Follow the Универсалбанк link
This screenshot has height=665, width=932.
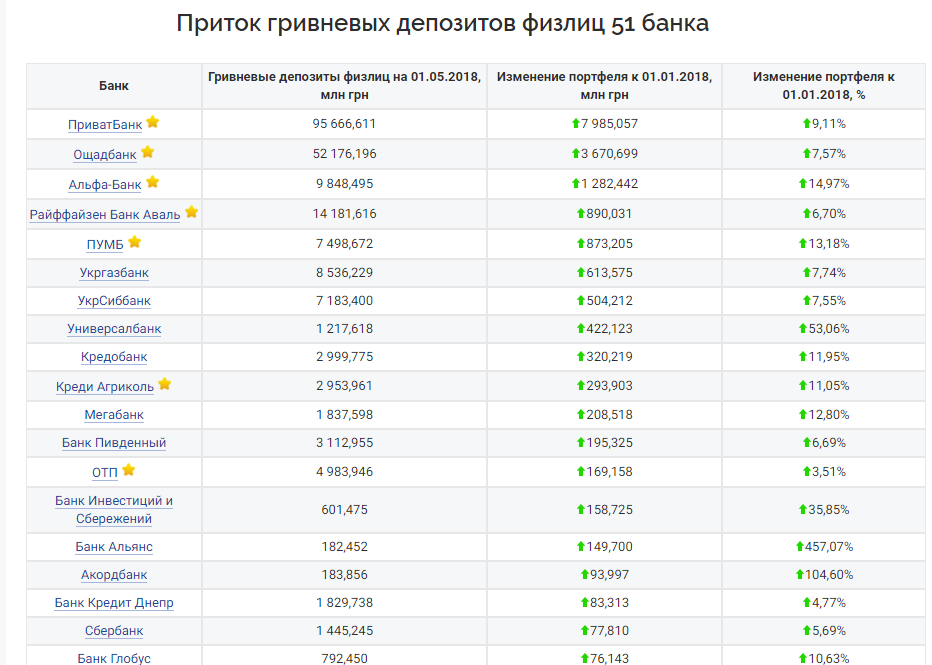tap(114, 329)
